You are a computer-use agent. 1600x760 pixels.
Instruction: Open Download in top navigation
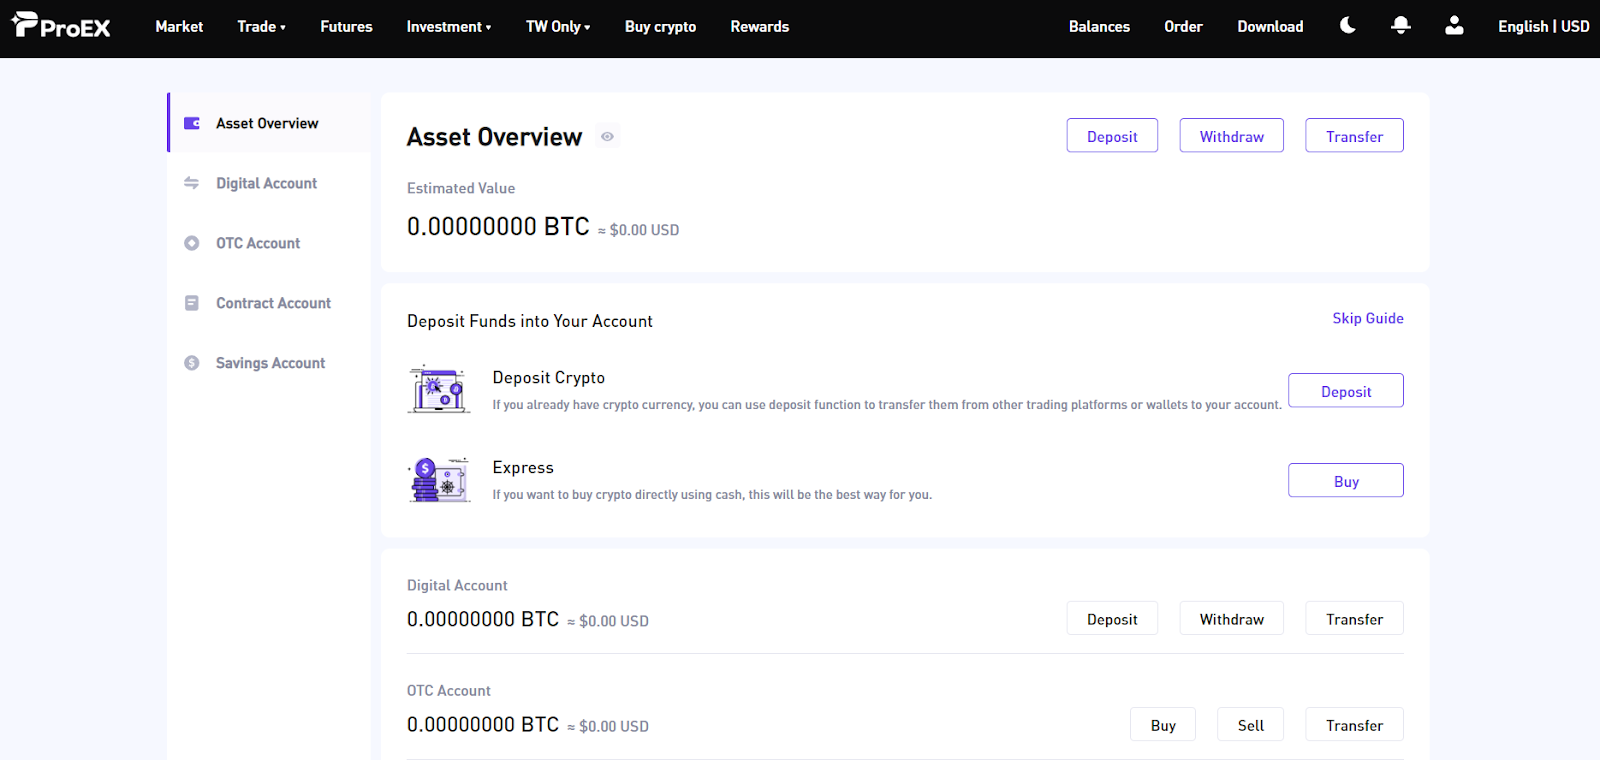1270,27
